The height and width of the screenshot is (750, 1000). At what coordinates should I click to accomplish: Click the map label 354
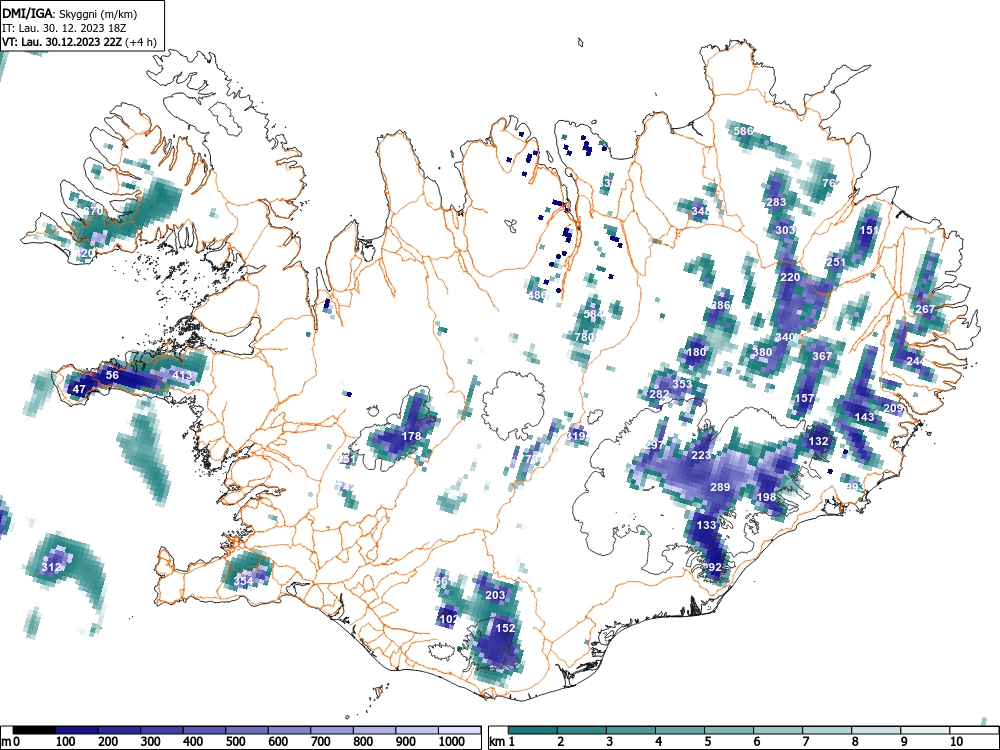click(243, 581)
